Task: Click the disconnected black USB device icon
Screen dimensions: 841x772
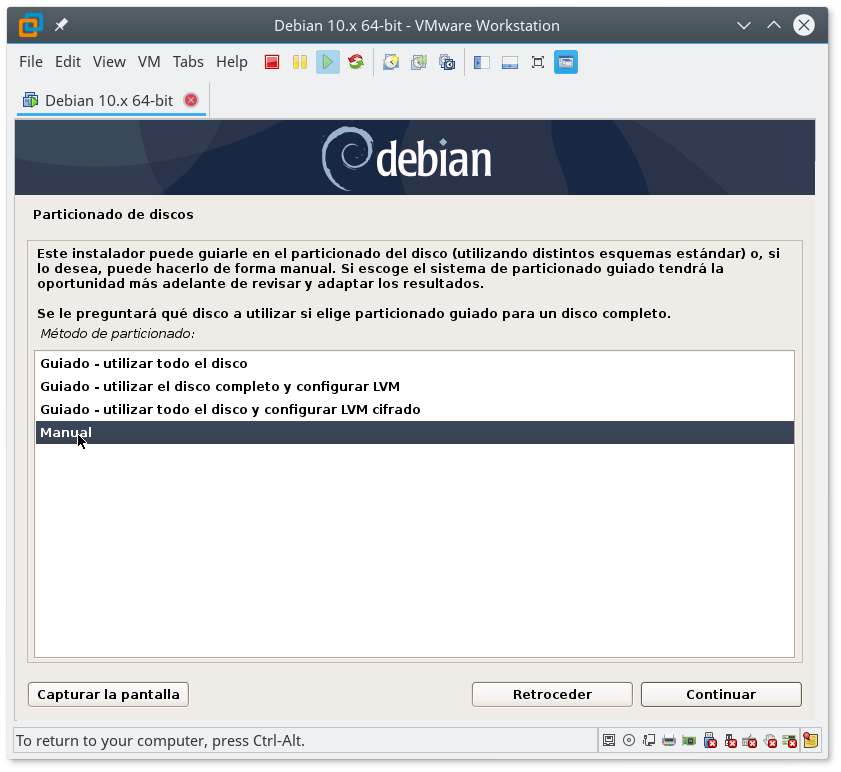Action: pyautogui.click(x=730, y=741)
